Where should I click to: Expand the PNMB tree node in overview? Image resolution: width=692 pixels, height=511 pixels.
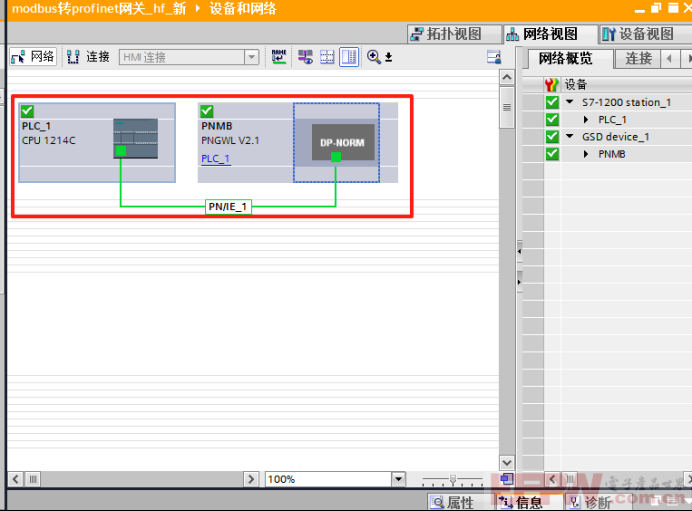586,154
